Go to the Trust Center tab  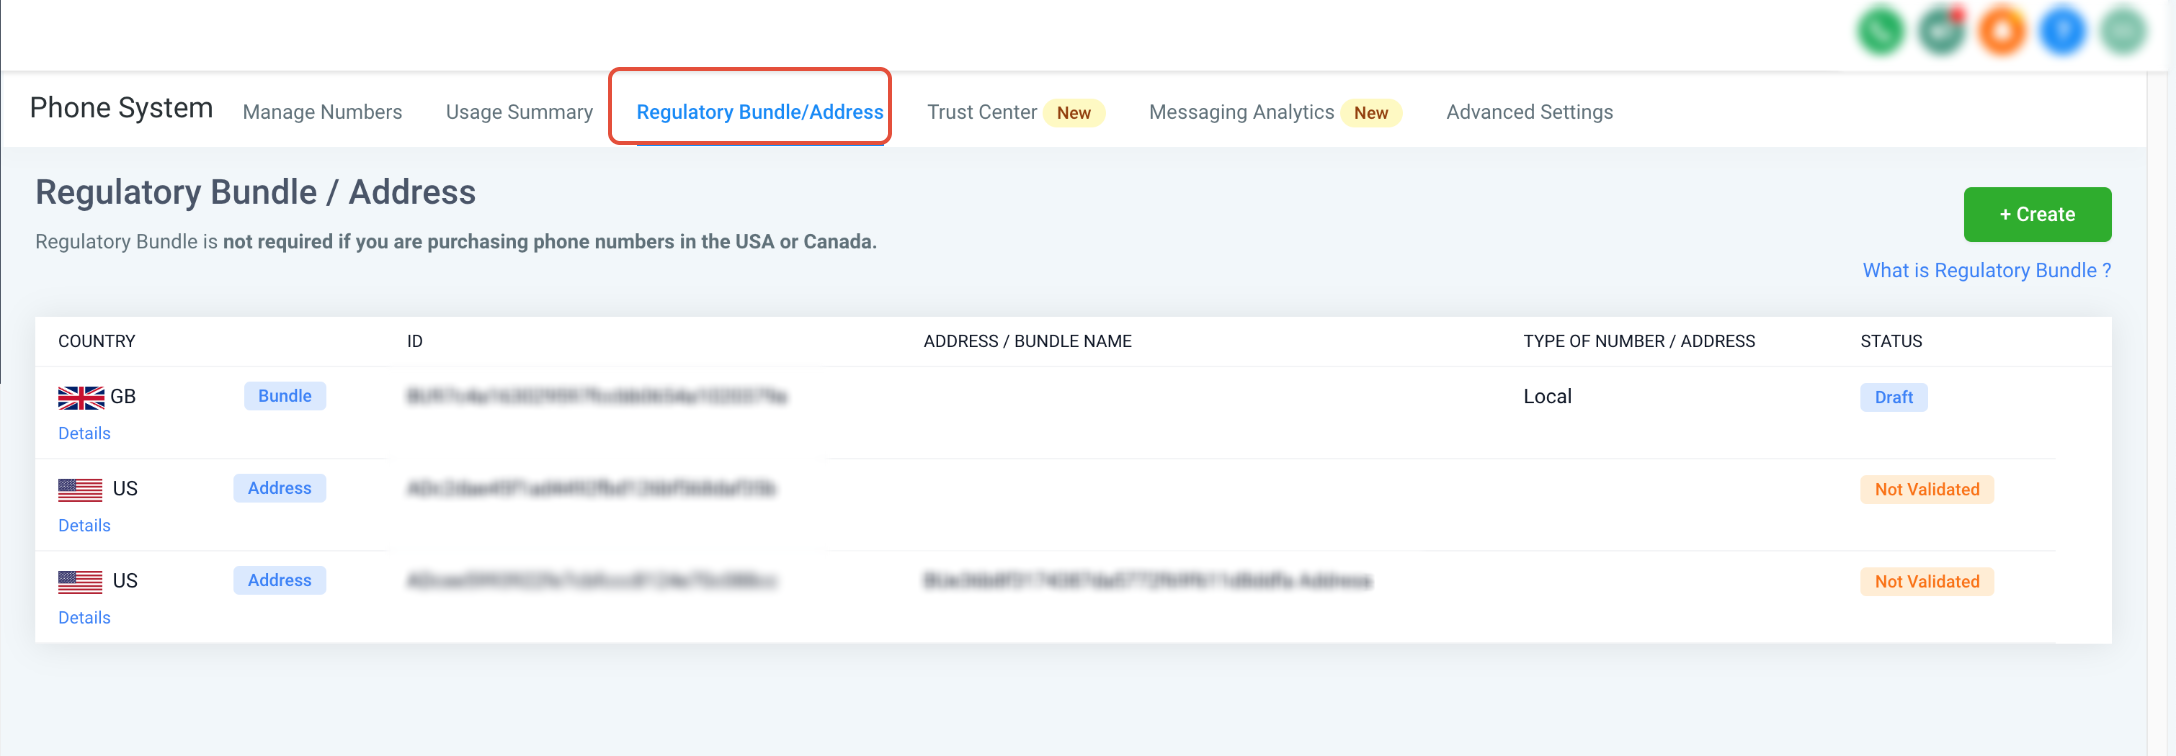click(982, 112)
